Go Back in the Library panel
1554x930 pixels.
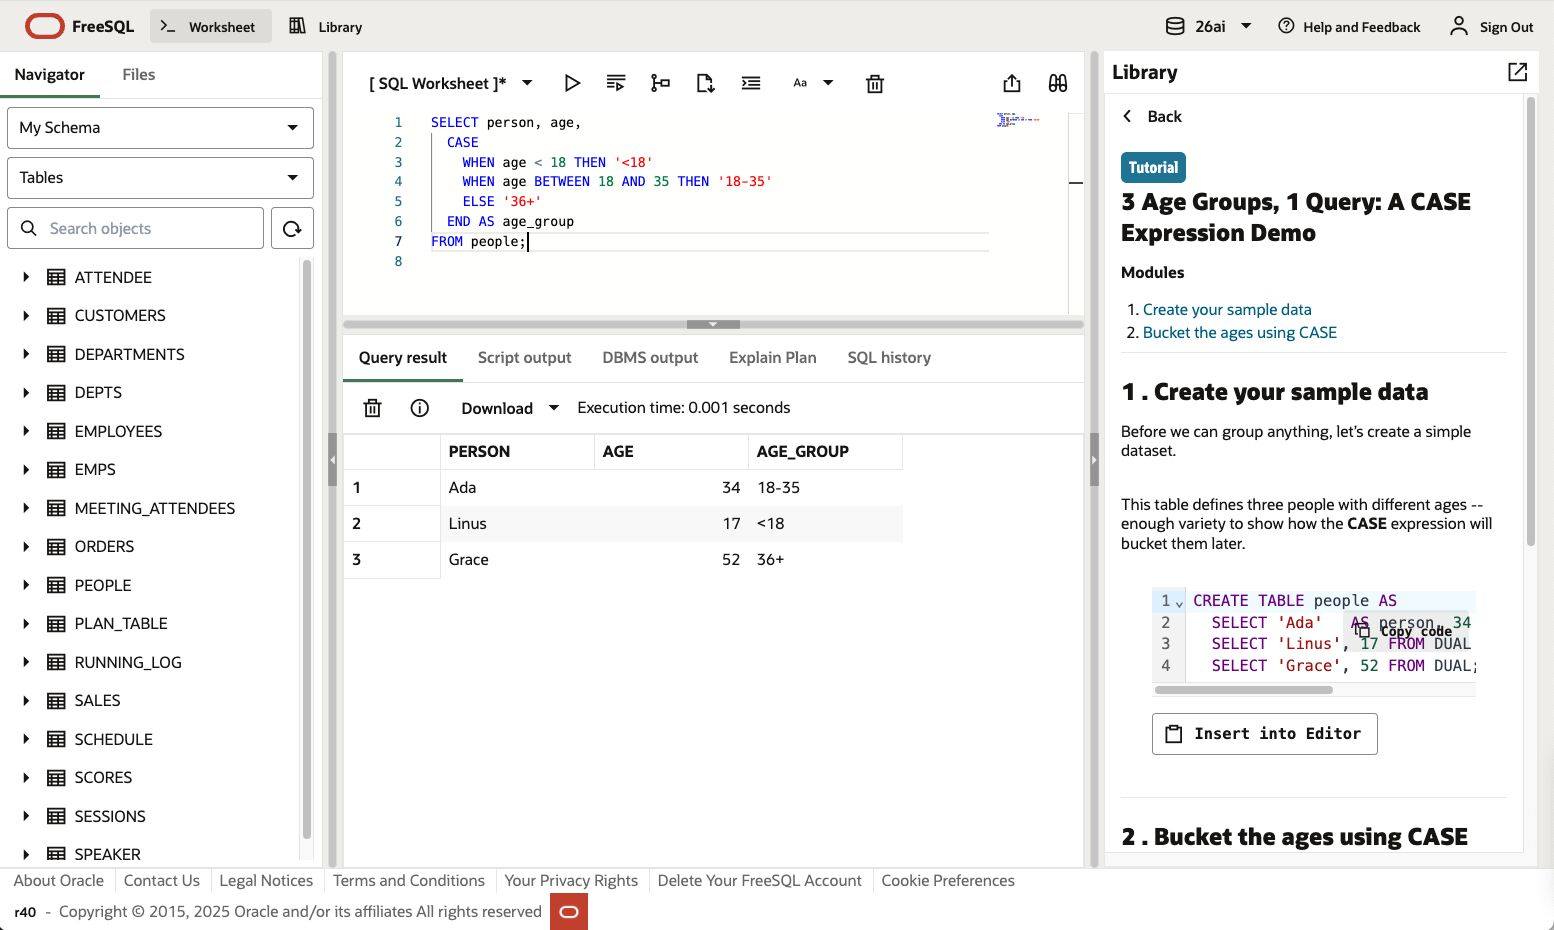click(1152, 117)
